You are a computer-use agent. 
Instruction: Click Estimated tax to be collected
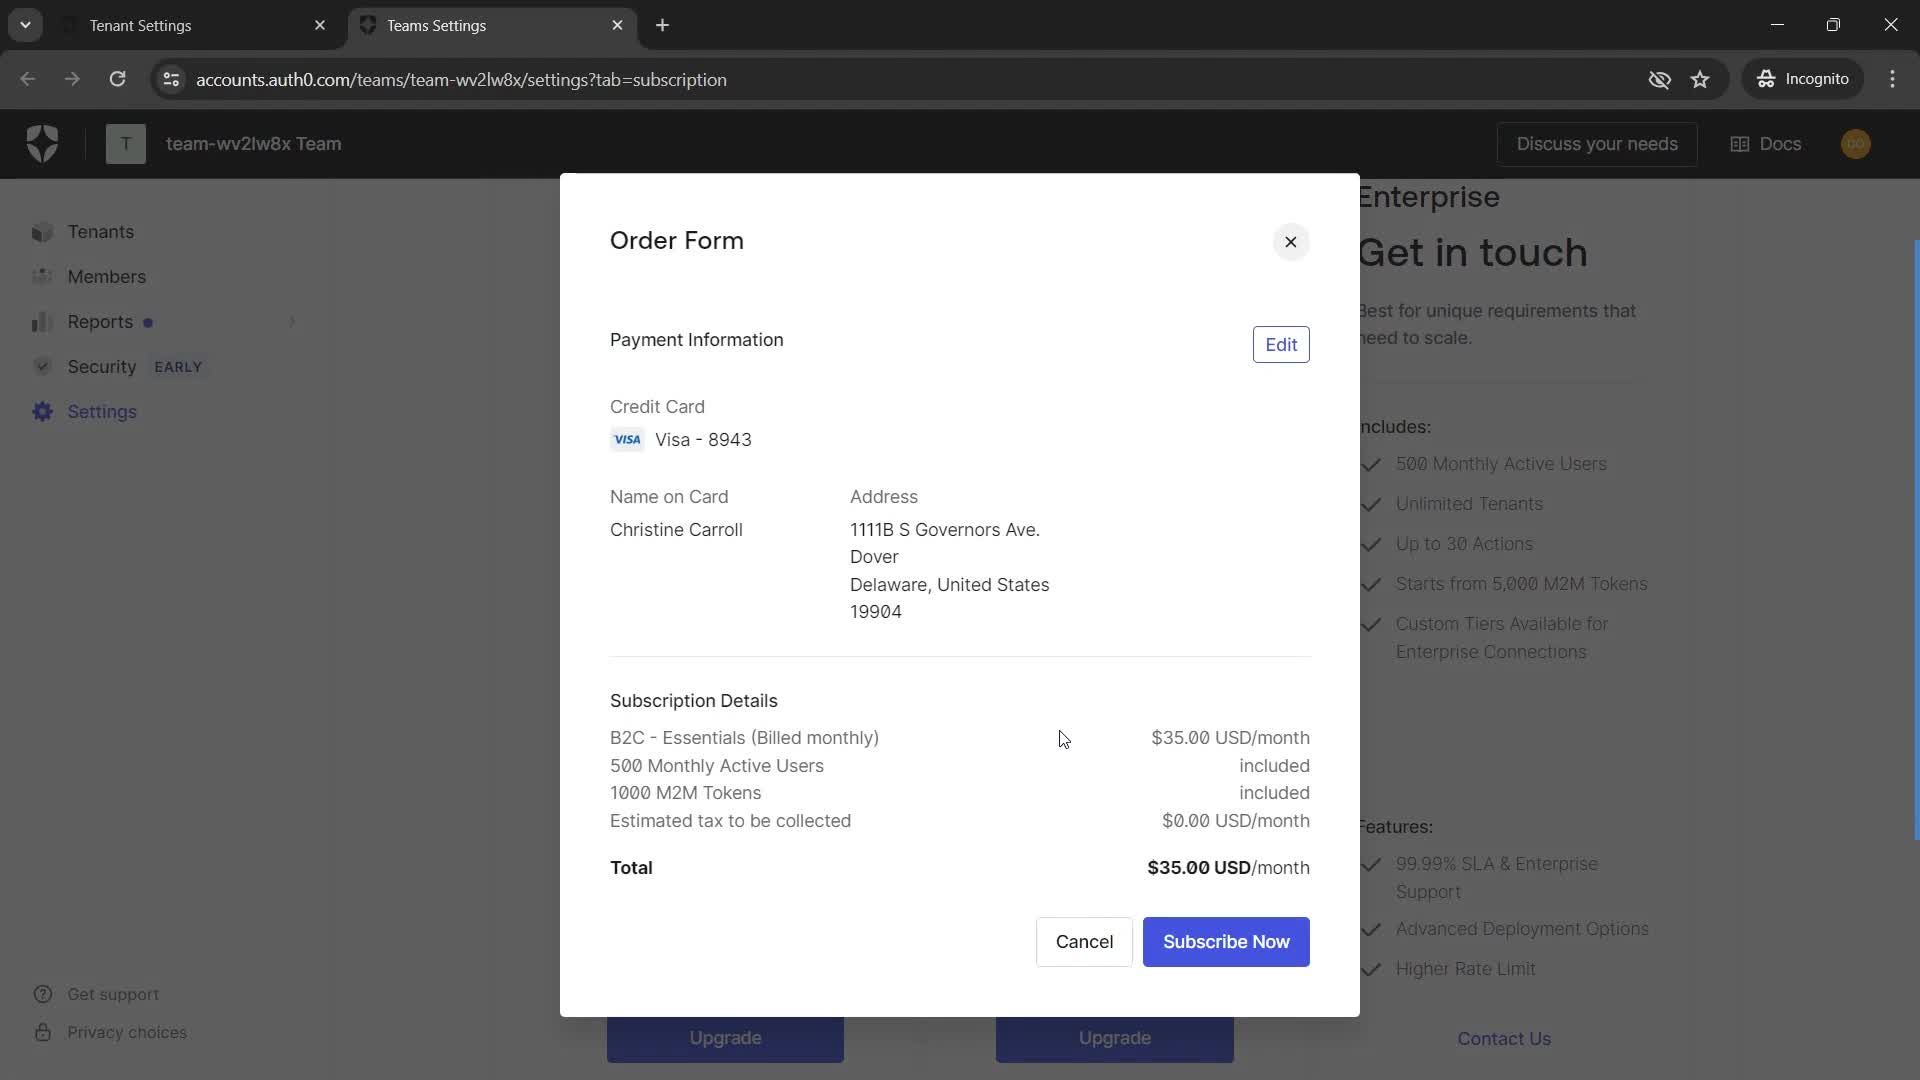tap(730, 821)
